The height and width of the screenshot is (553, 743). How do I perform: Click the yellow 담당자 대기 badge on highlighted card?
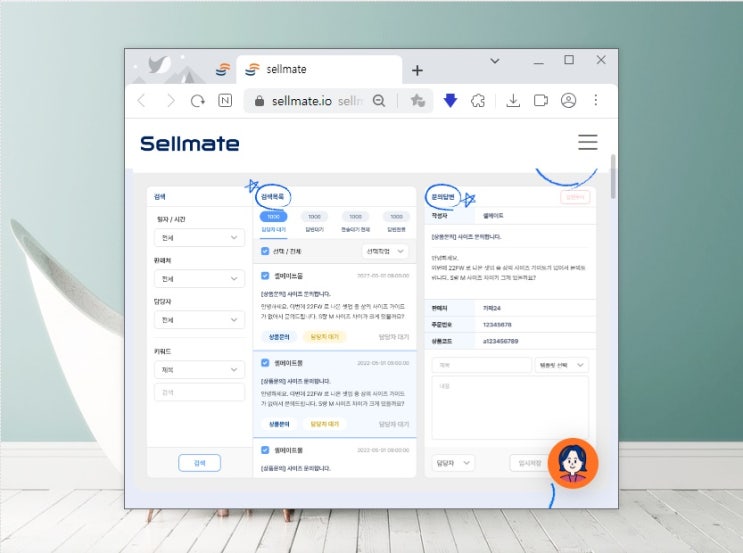pyautogui.click(x=325, y=424)
